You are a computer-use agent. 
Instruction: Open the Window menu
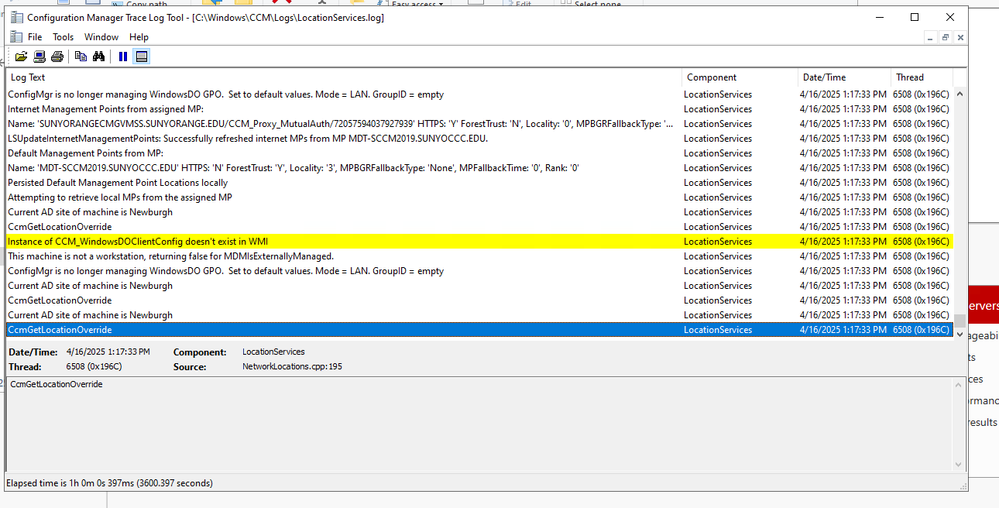pos(101,37)
